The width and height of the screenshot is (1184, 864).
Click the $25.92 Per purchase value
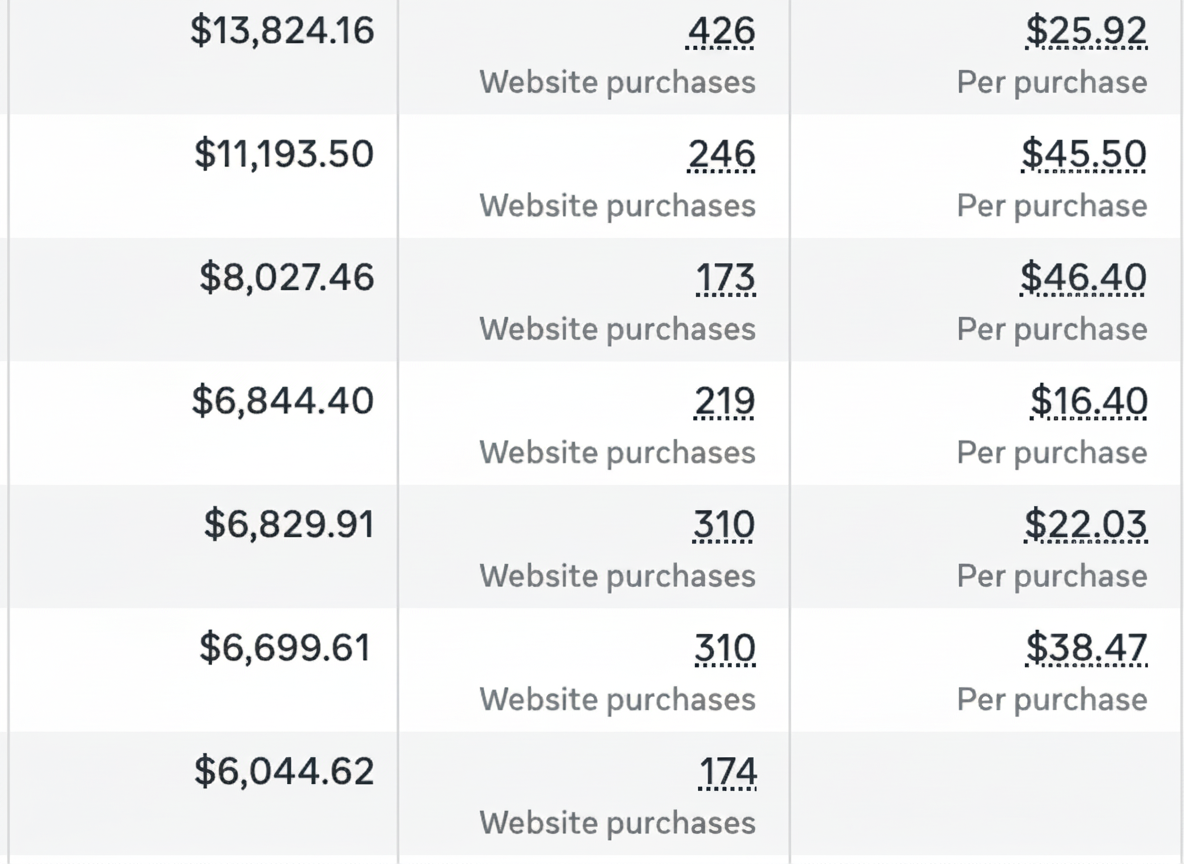1086,31
